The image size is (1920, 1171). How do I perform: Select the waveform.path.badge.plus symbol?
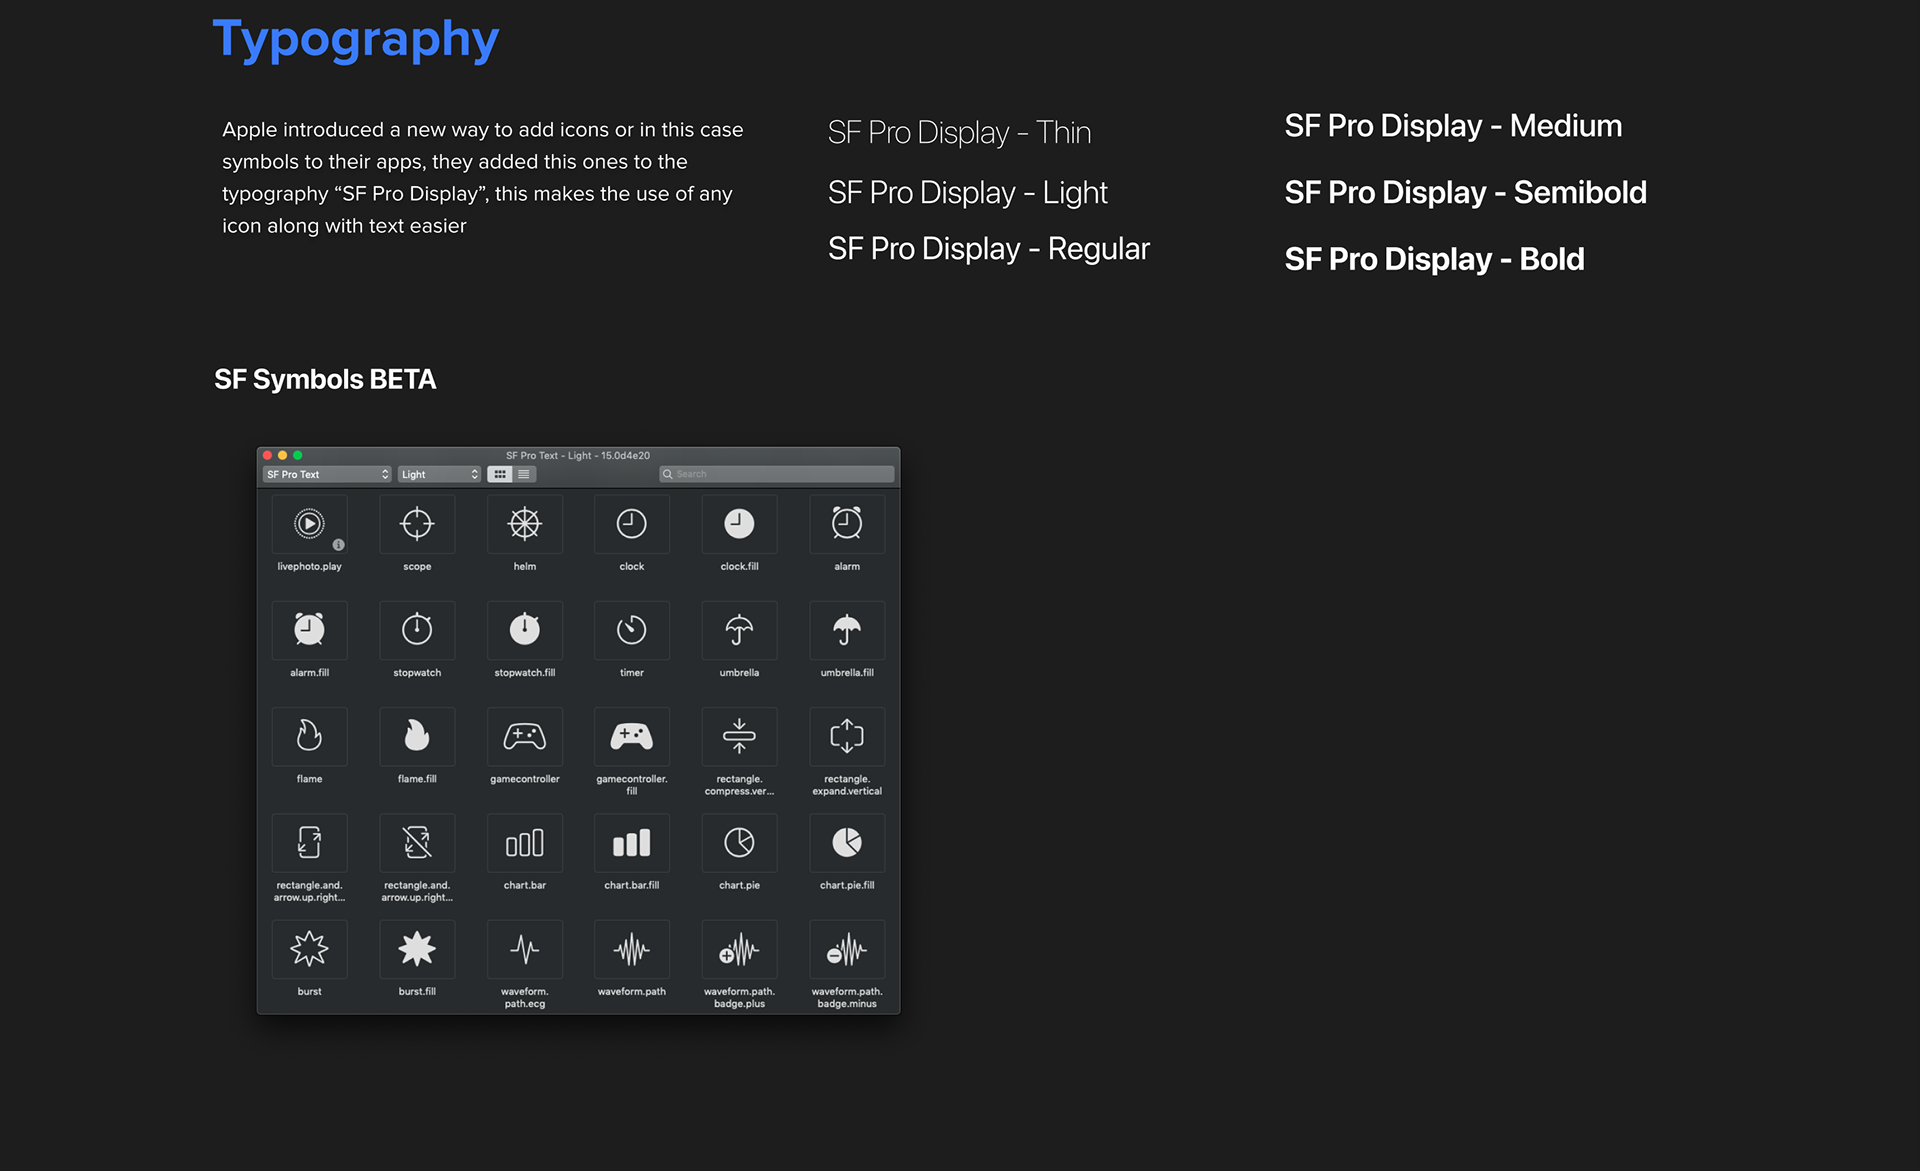coord(739,949)
